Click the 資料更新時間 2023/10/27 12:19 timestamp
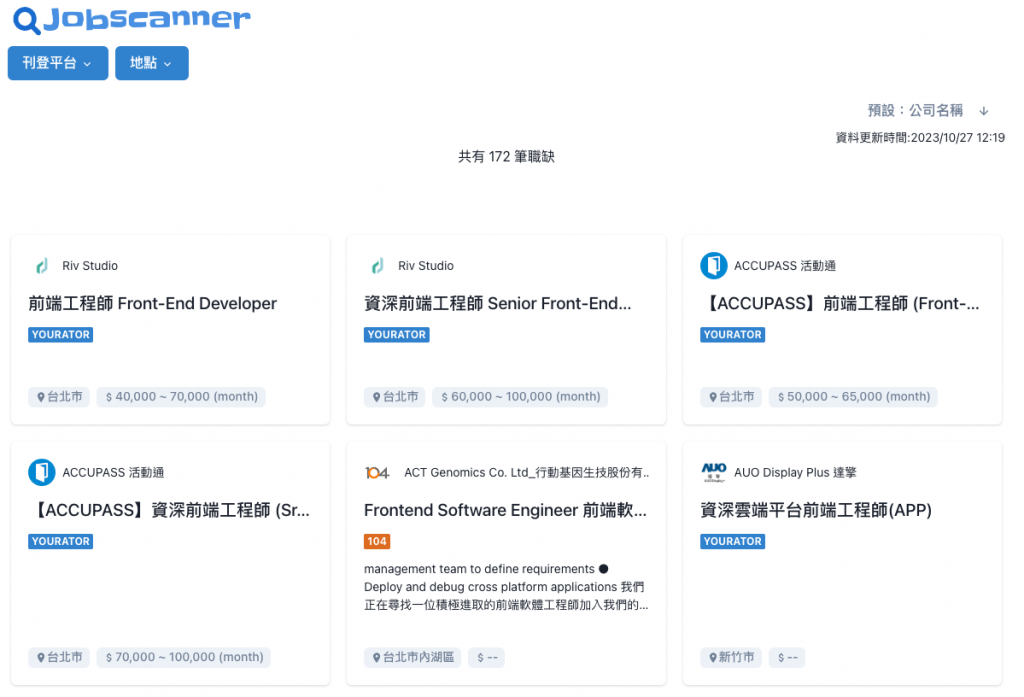This screenshot has width=1024, height=697. point(920,138)
